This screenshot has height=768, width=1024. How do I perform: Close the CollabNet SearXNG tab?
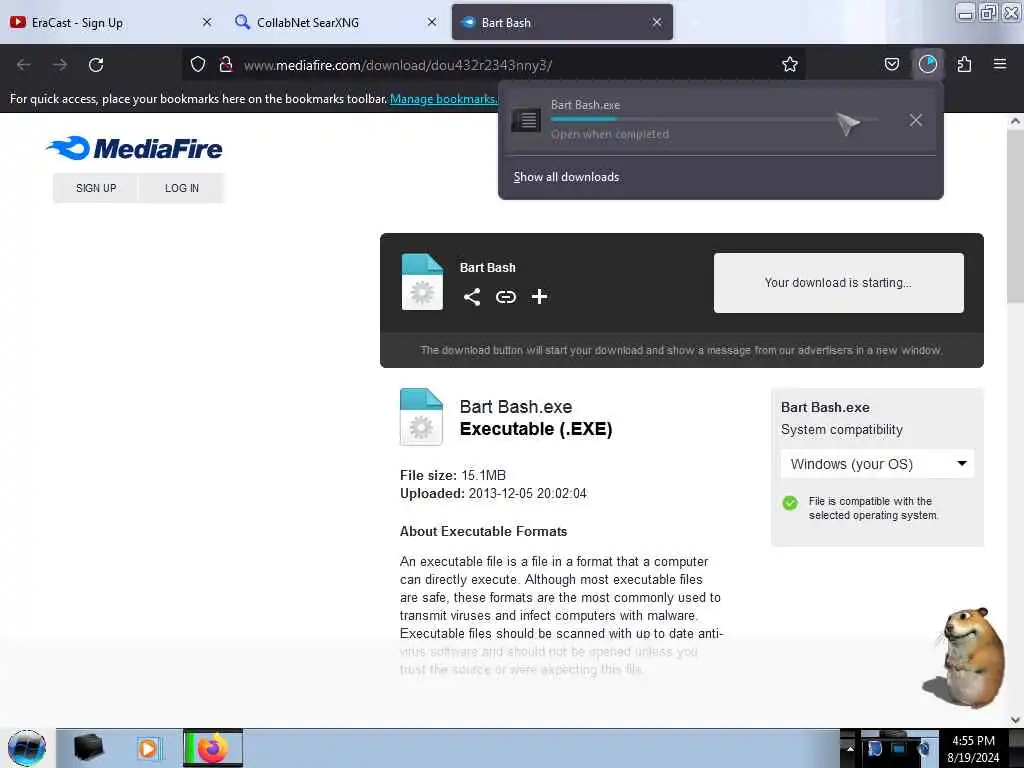432,22
